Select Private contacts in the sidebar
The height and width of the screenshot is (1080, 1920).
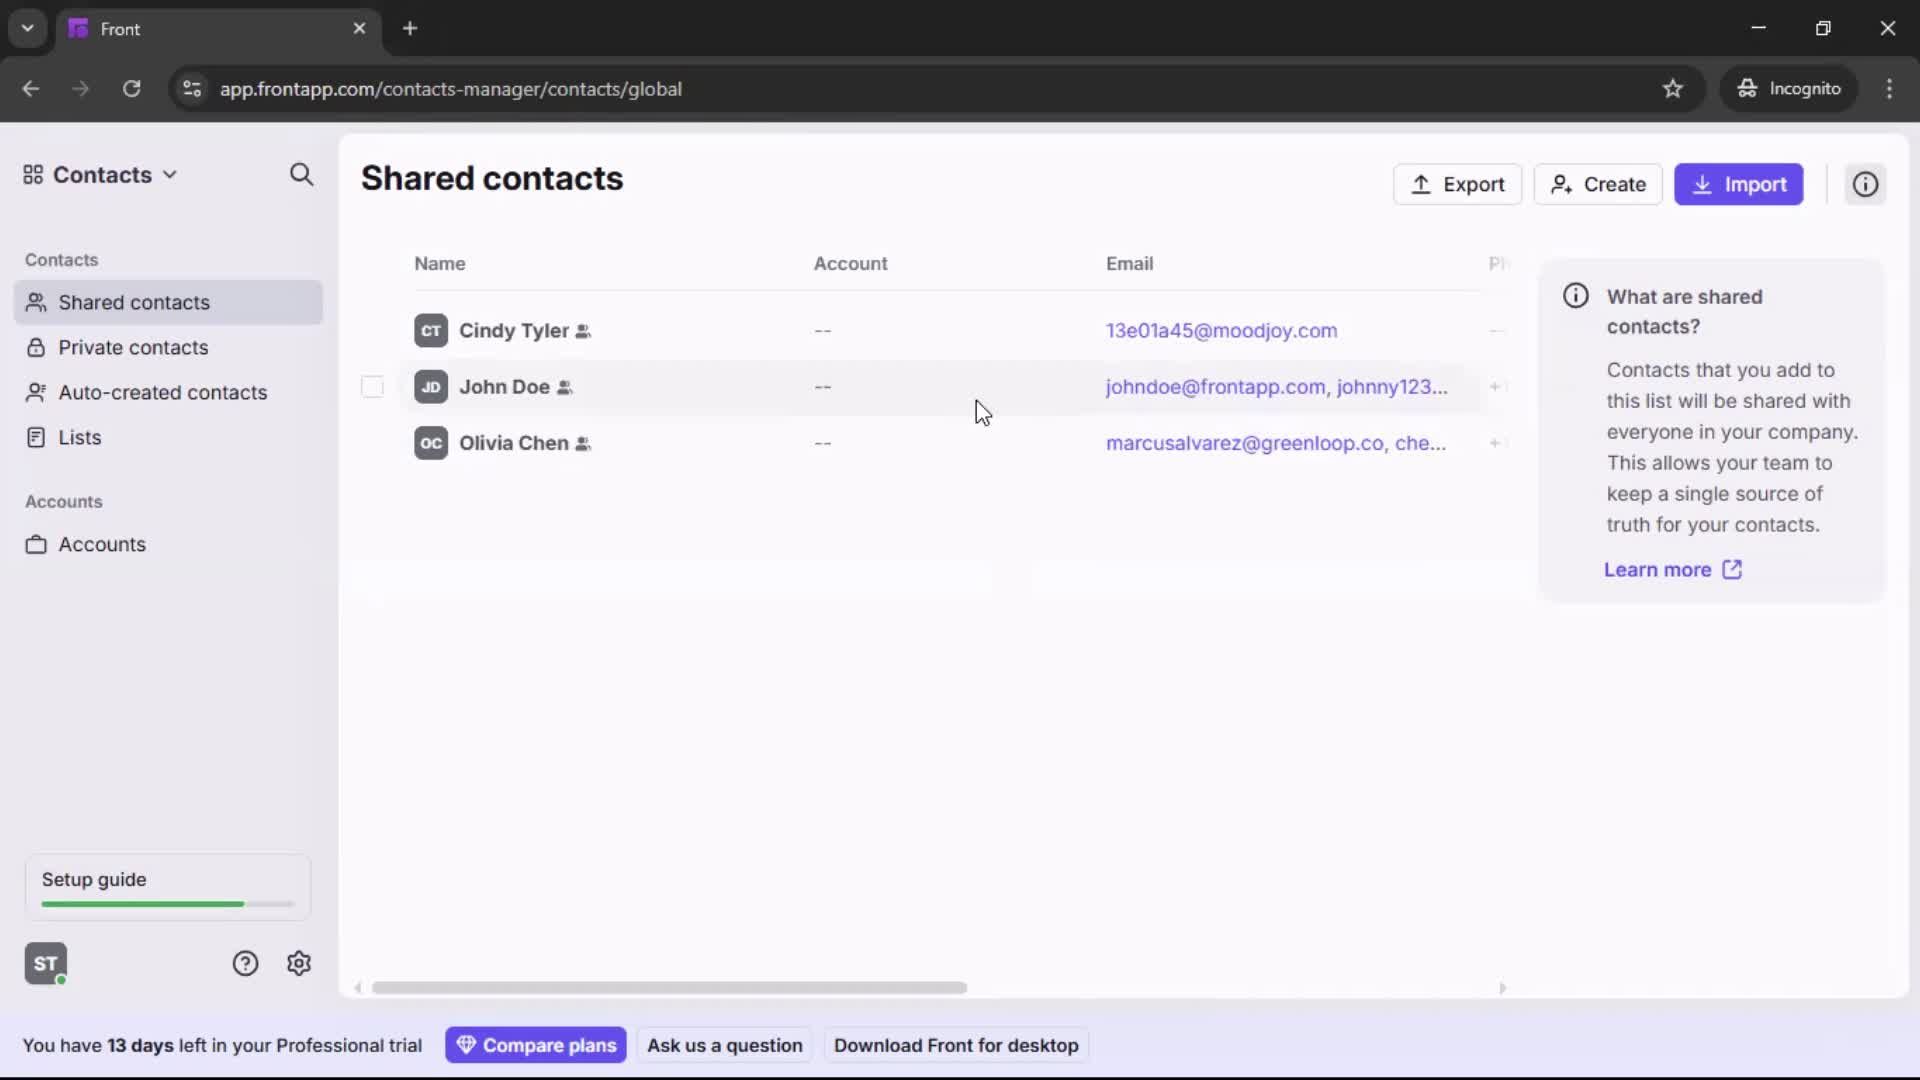click(x=133, y=347)
